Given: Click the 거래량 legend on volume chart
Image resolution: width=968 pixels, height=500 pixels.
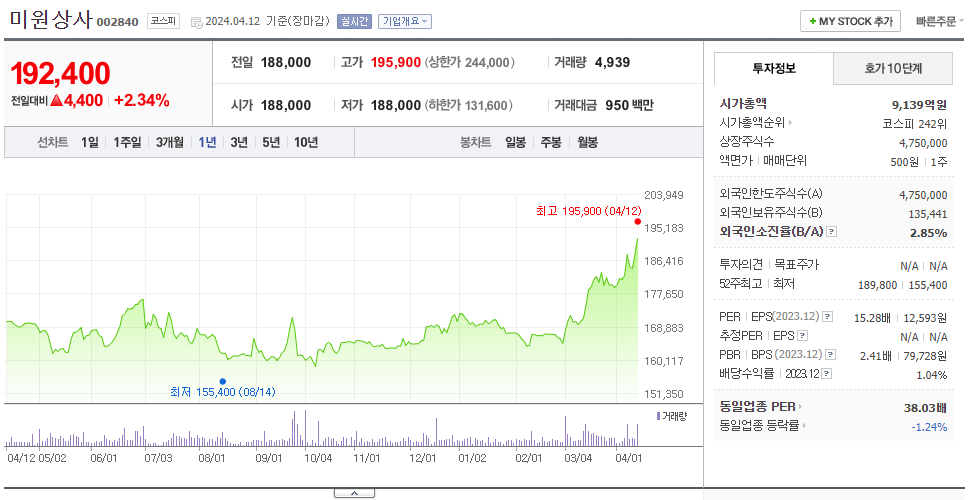Looking at the screenshot, I should click(x=671, y=416).
